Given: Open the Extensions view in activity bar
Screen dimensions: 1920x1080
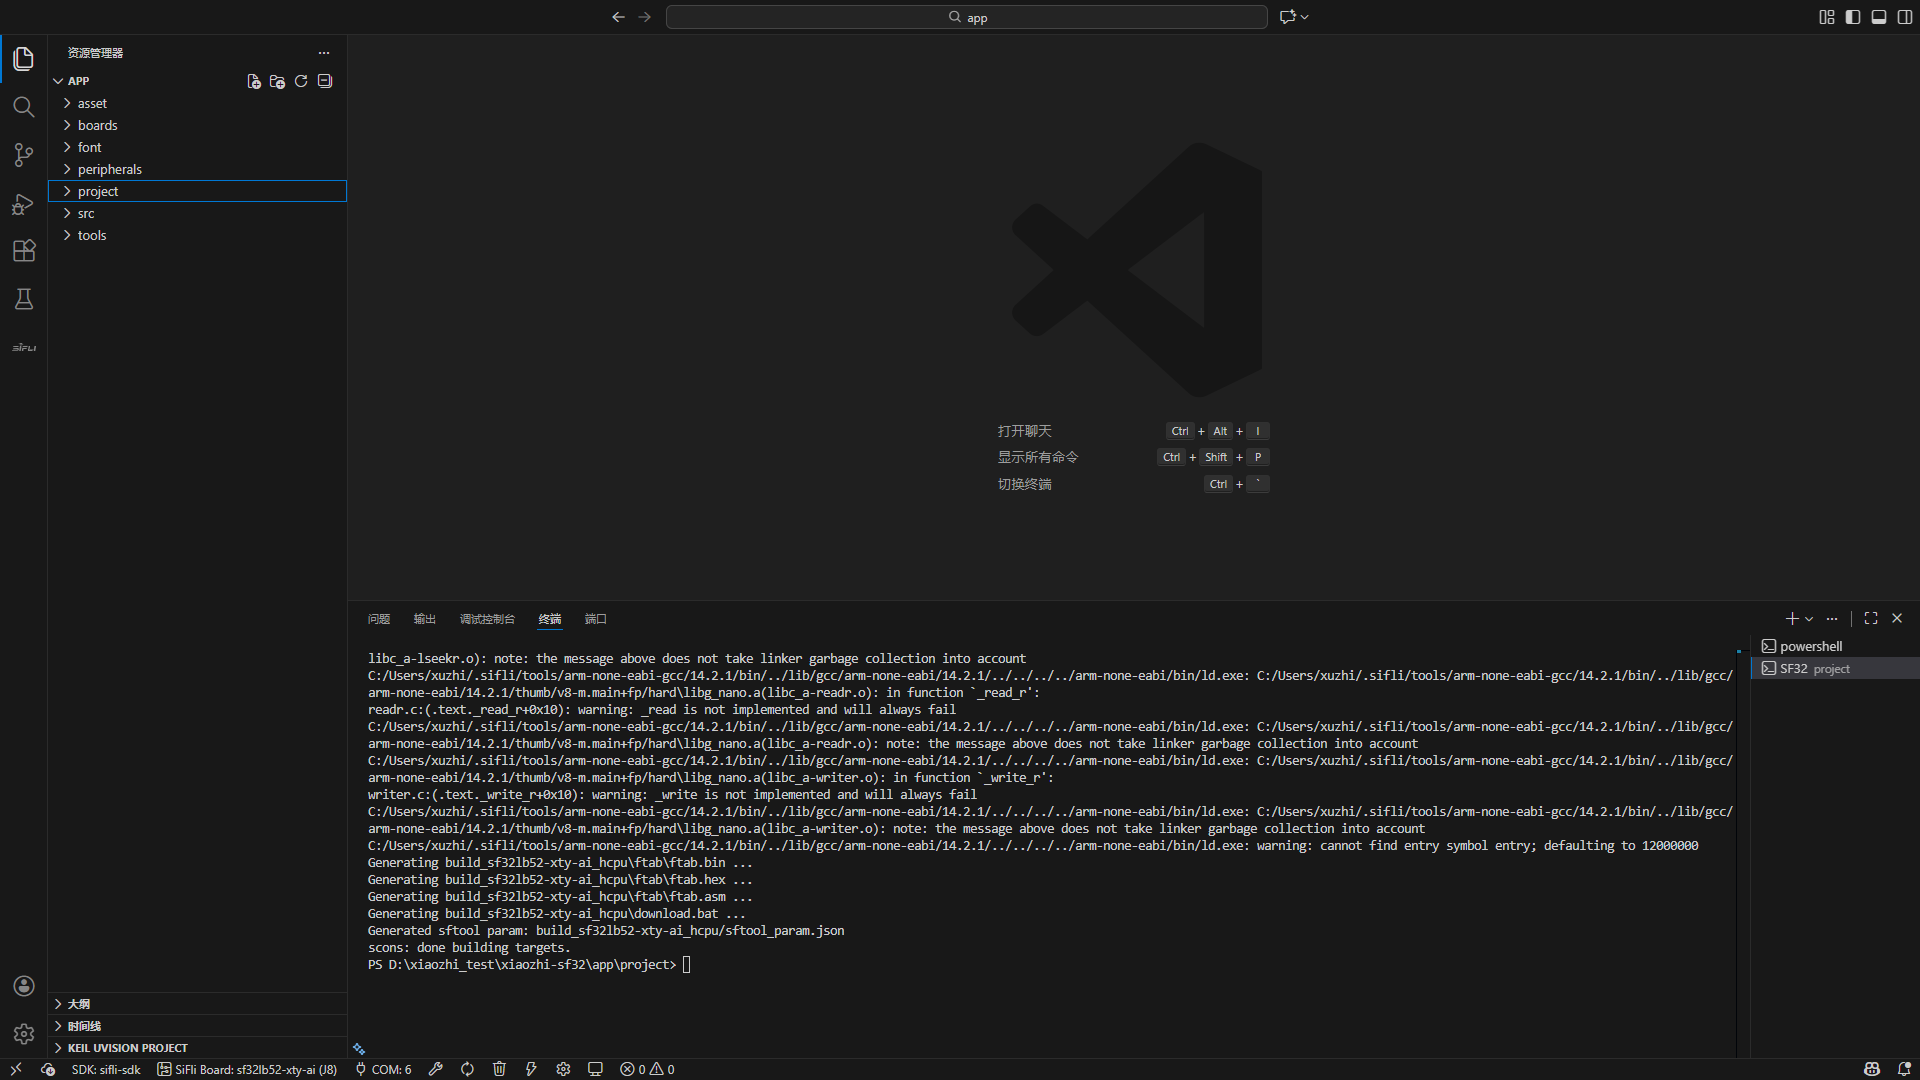Looking at the screenshot, I should point(24,251).
